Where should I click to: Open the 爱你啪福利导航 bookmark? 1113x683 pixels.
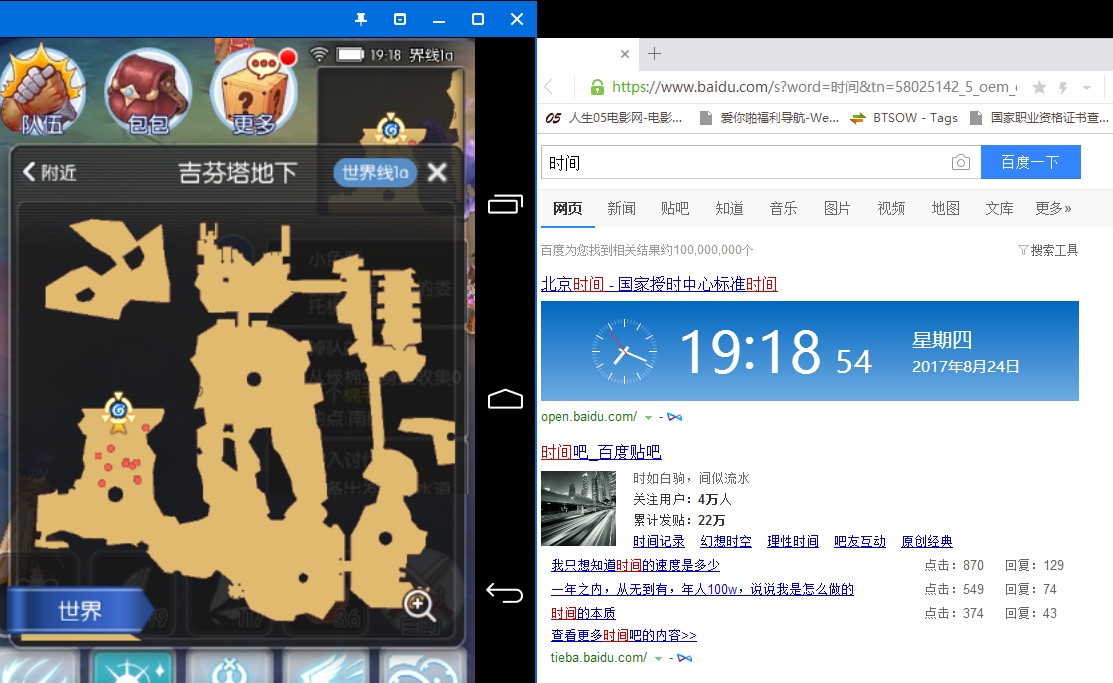click(769, 118)
